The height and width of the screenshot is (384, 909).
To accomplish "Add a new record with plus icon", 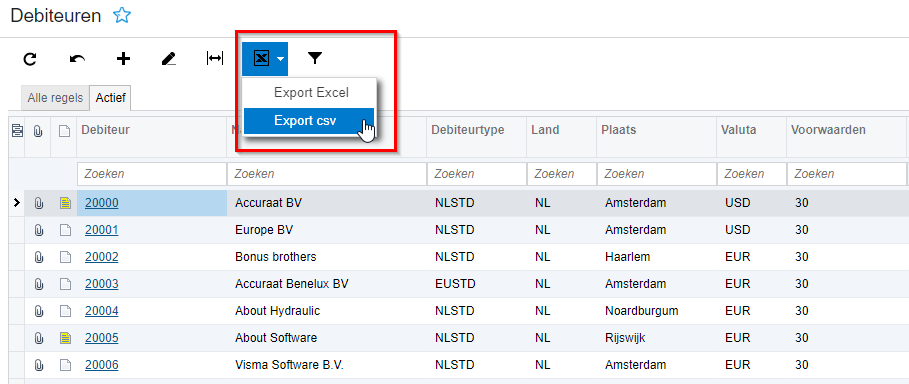I will tap(123, 59).
